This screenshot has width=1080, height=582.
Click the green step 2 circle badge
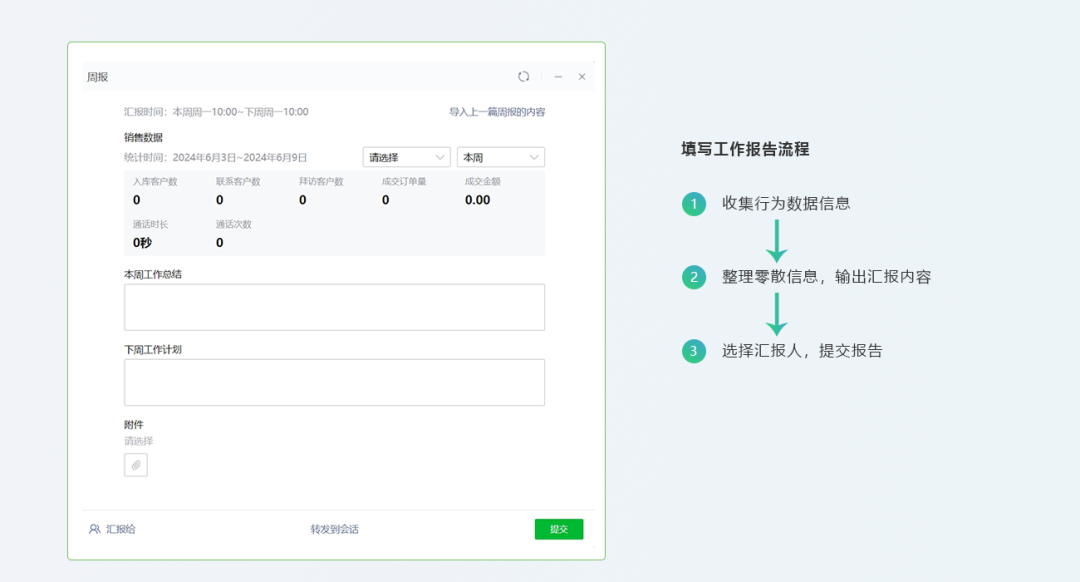(694, 276)
